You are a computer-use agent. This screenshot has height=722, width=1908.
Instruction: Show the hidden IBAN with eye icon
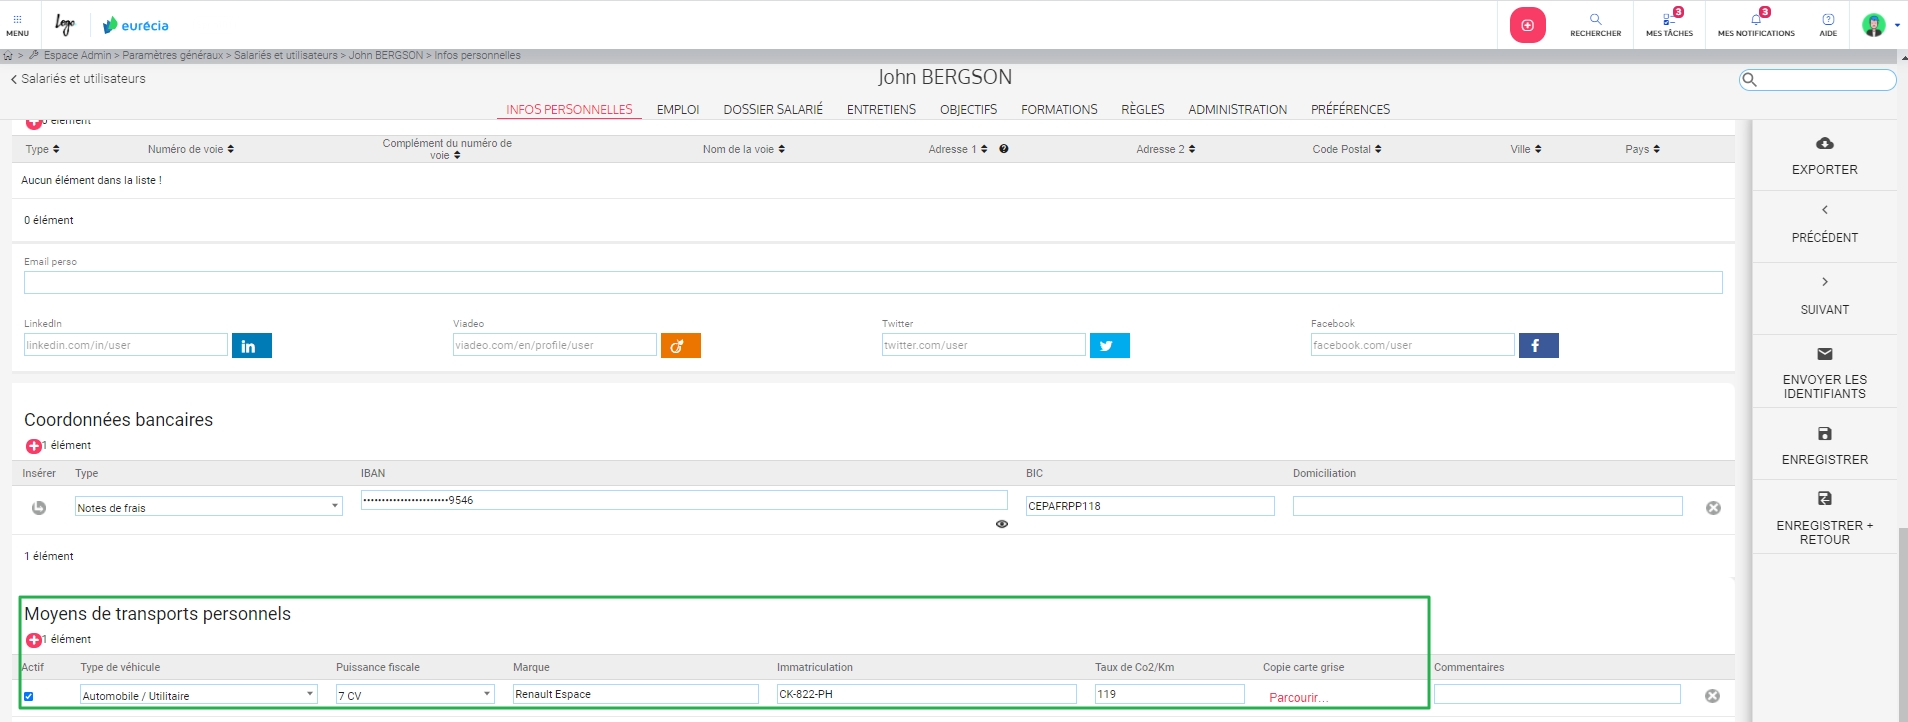(1002, 524)
